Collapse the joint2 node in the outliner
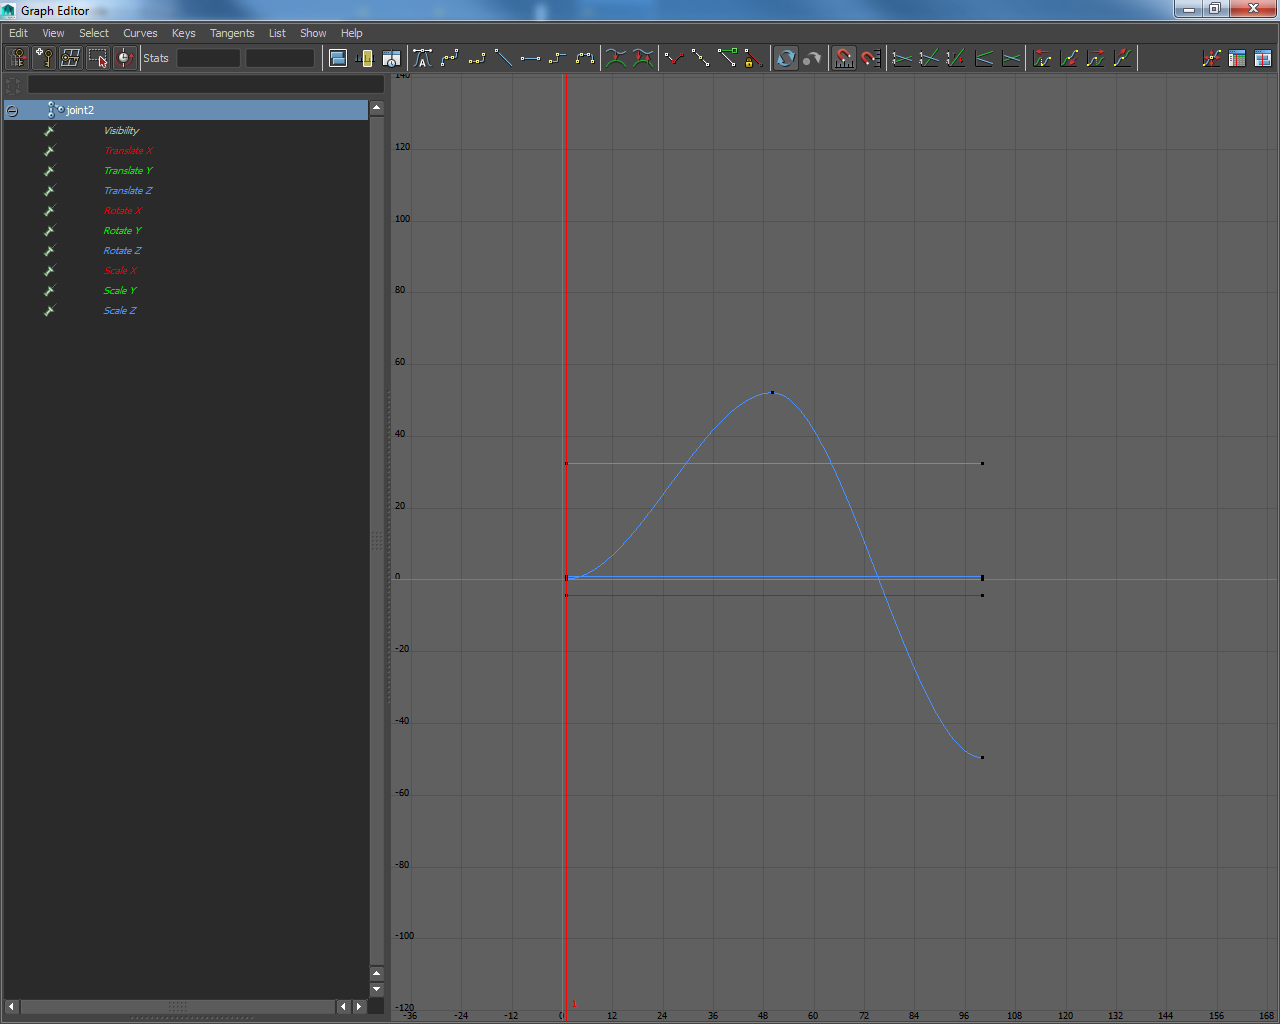This screenshot has height=1024, width=1280. [12, 111]
